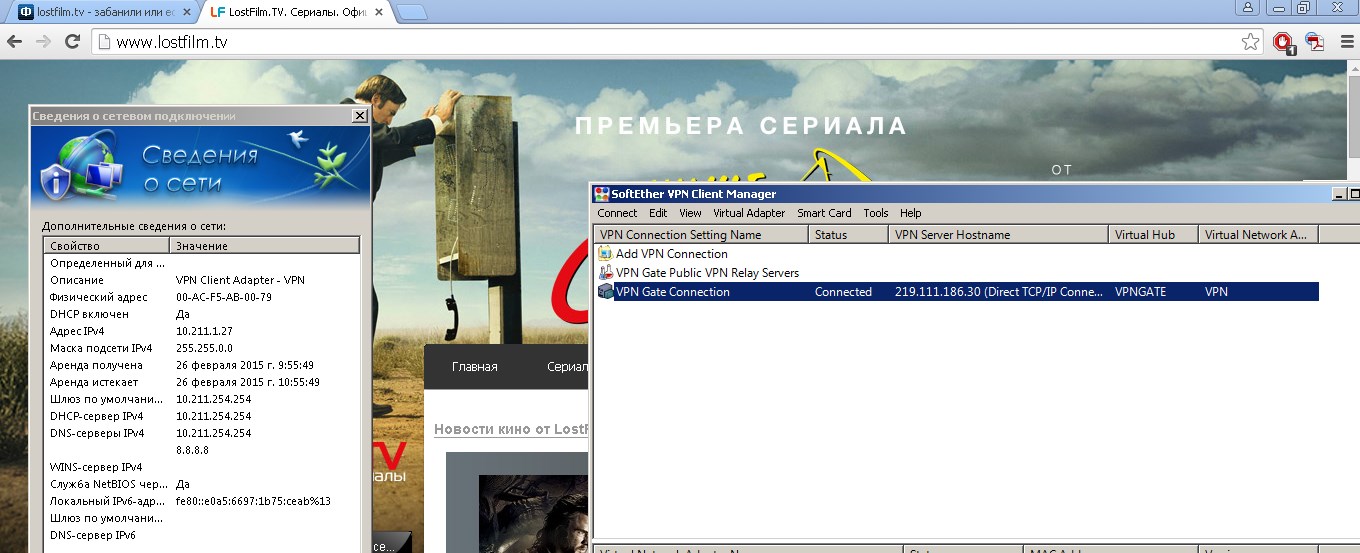Screen dimensions: 1360x553
Task: Click the Значение column header
Action: click(x=264, y=245)
